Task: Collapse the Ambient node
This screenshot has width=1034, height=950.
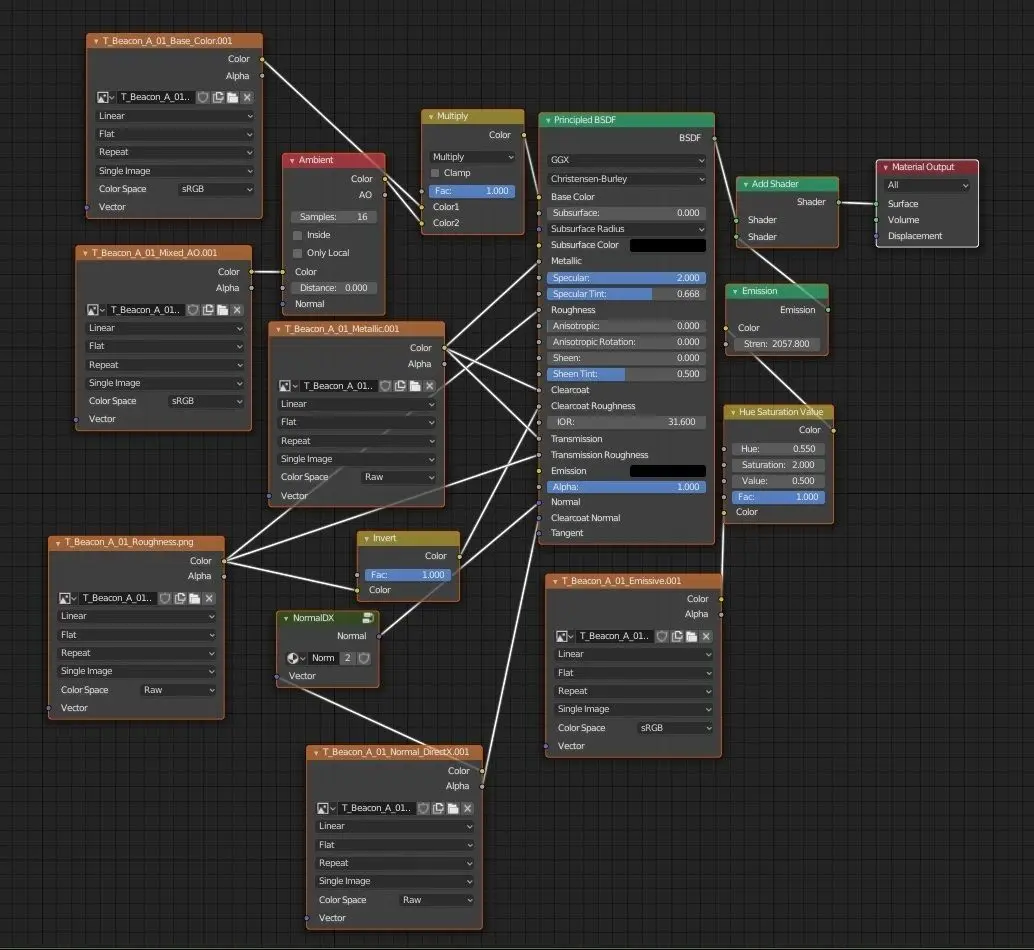Action: point(292,160)
